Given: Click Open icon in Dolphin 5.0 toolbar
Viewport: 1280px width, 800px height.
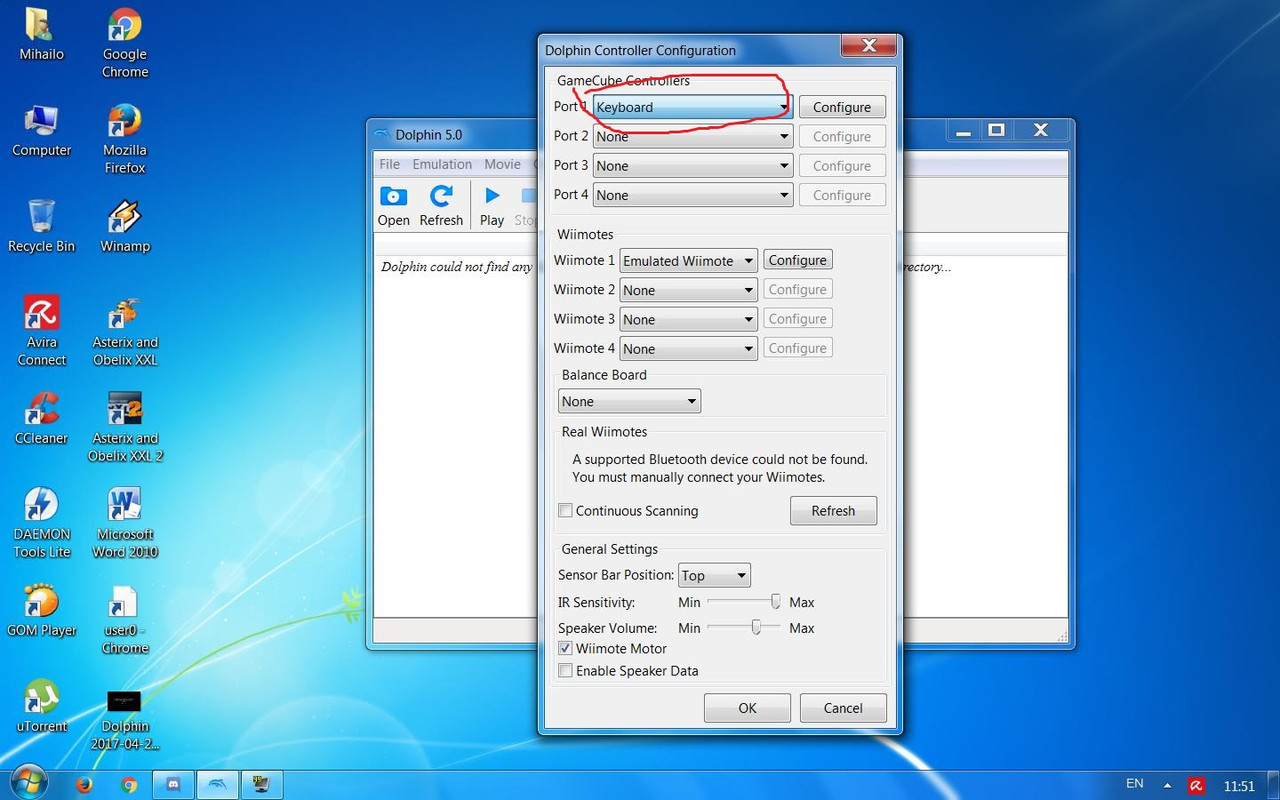Looking at the screenshot, I should click(393, 207).
